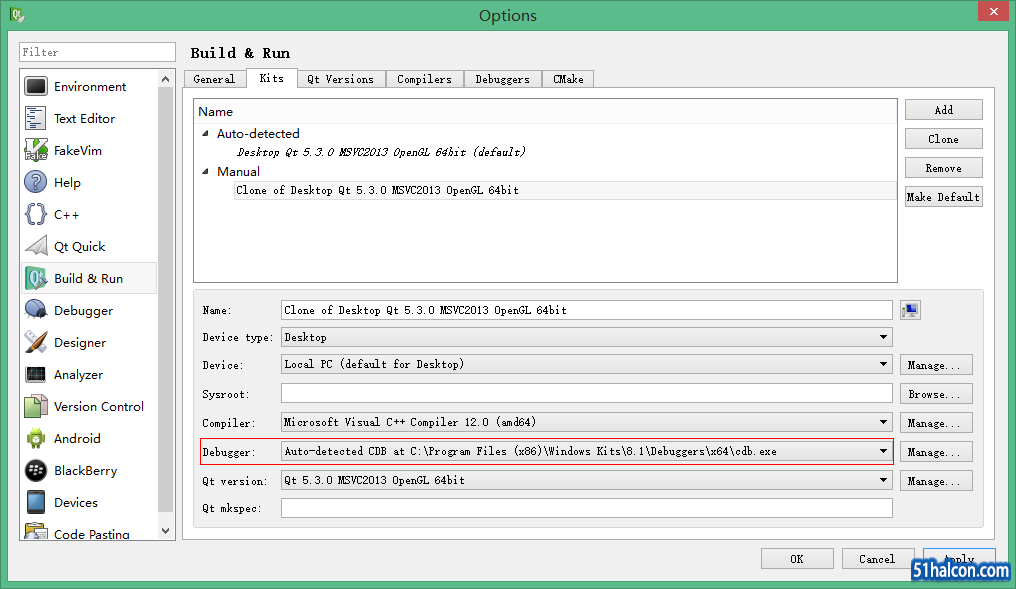Open the Environment settings icon

click(36, 86)
